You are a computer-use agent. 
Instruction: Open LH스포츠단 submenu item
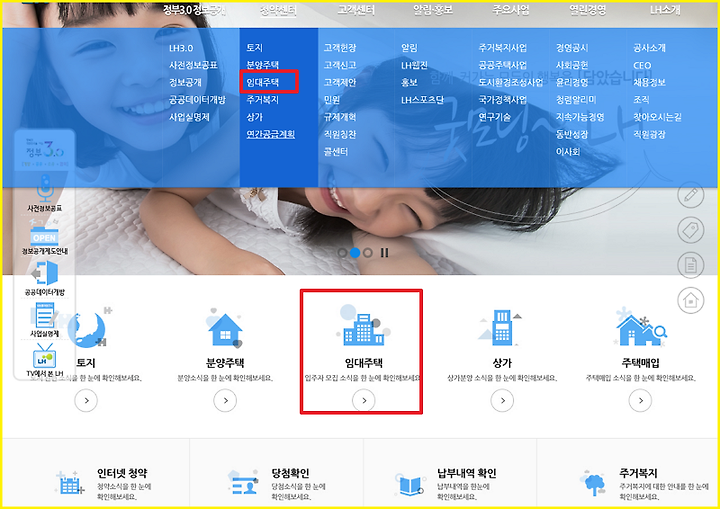click(422, 100)
